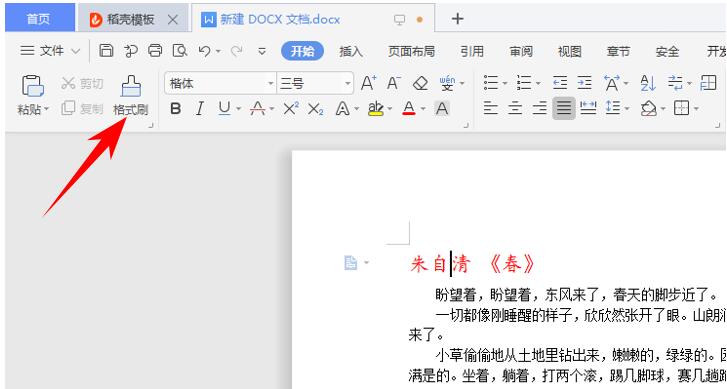Open the font color dropdown arrow
727x389 pixels.
point(423,109)
